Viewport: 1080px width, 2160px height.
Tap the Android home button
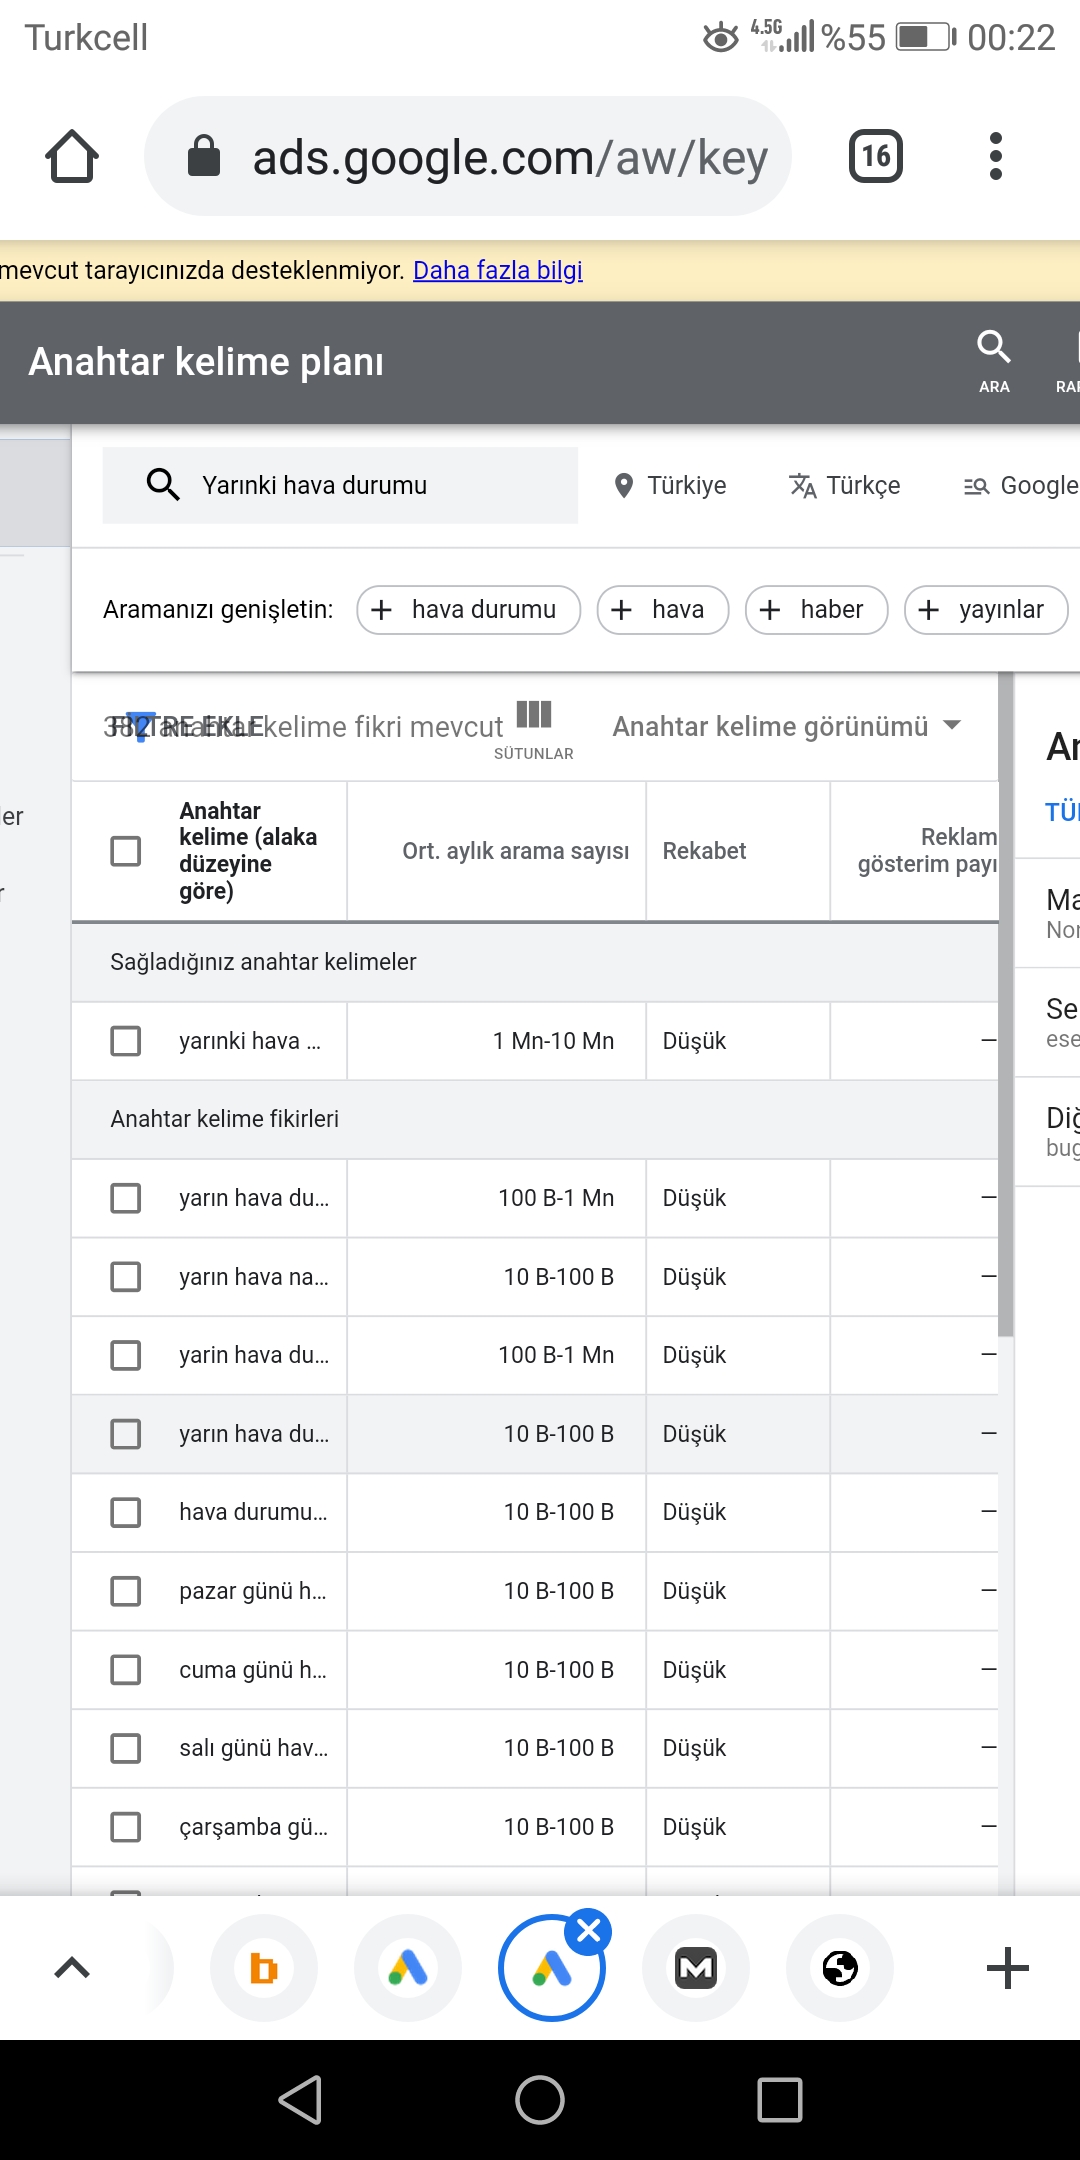[540, 2099]
